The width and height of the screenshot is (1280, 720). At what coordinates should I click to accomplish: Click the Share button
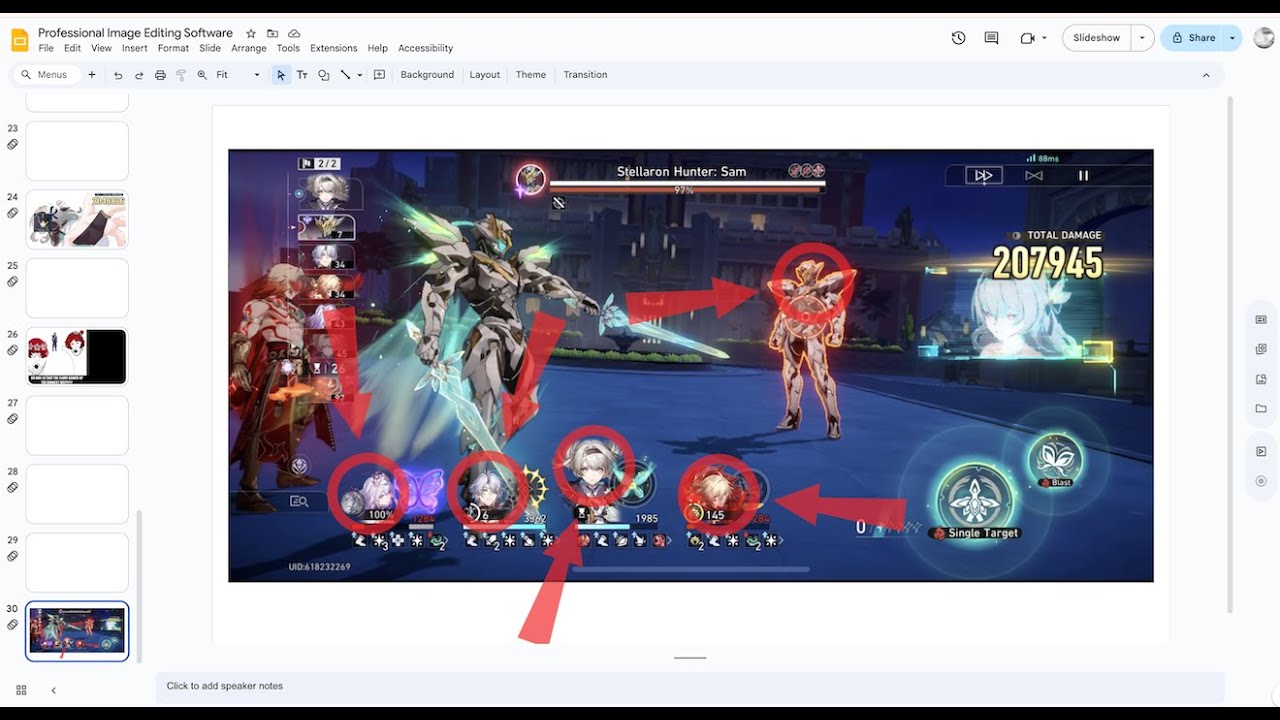pyautogui.click(x=1193, y=38)
